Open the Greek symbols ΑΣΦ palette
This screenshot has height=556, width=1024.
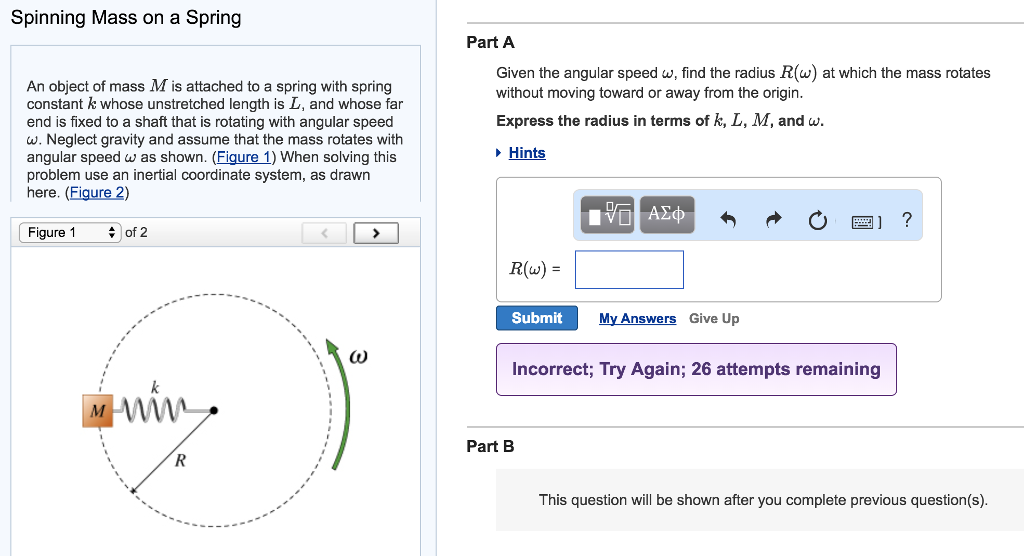tap(666, 215)
